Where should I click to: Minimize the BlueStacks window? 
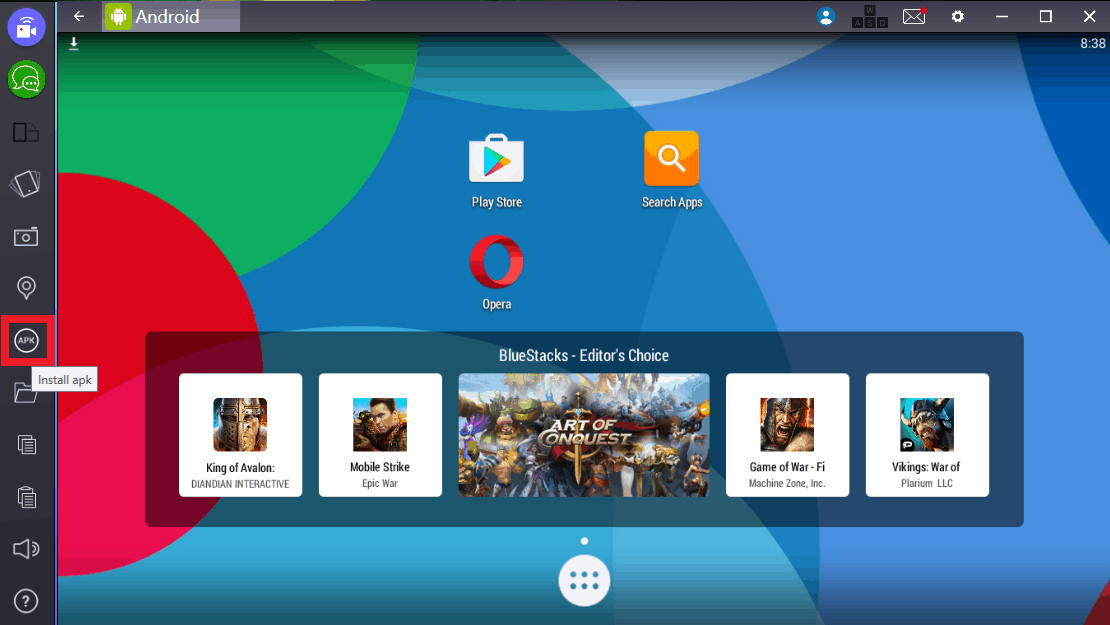1002,16
